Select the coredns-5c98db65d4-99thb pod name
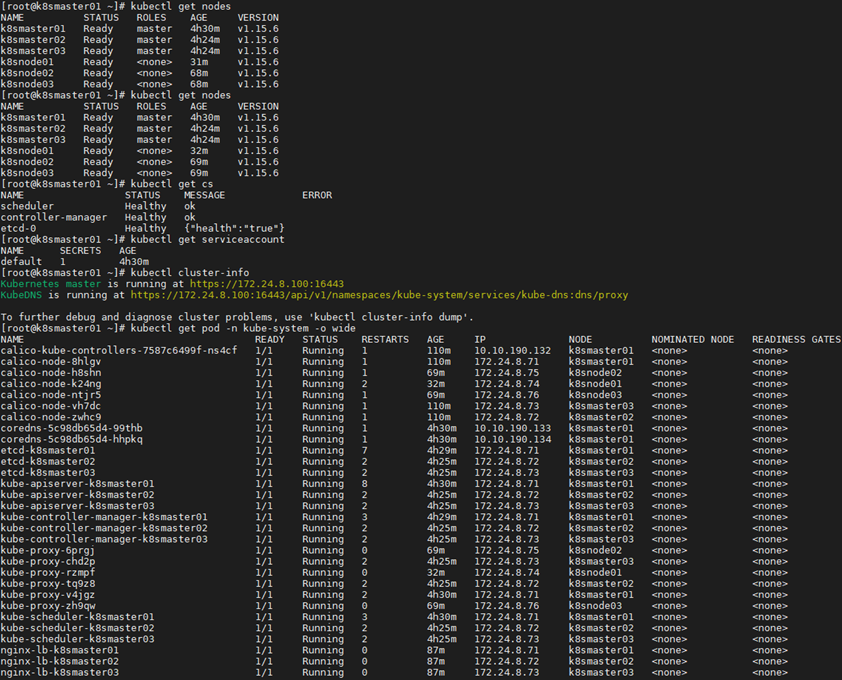The image size is (842, 680). pyautogui.click(x=71, y=428)
